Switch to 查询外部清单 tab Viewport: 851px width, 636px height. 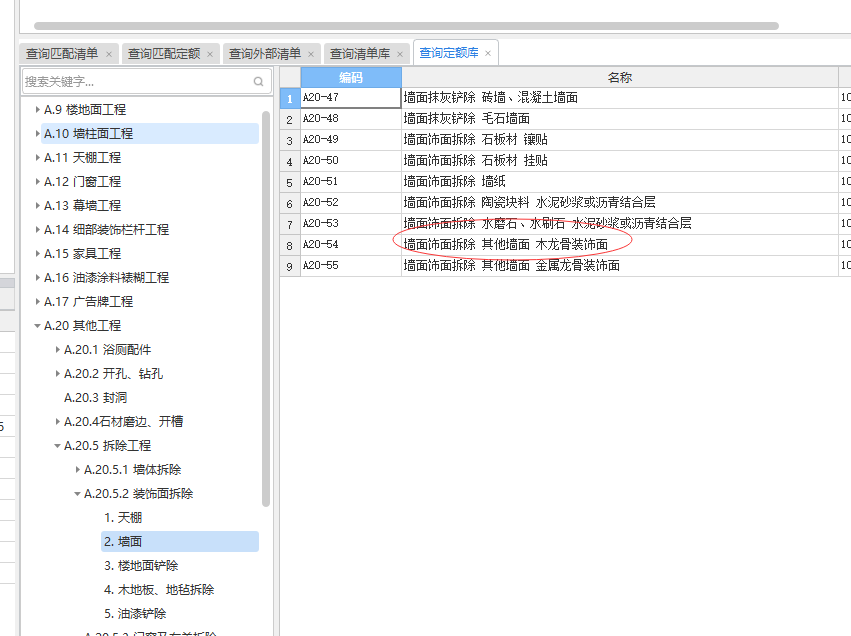[x=265, y=54]
